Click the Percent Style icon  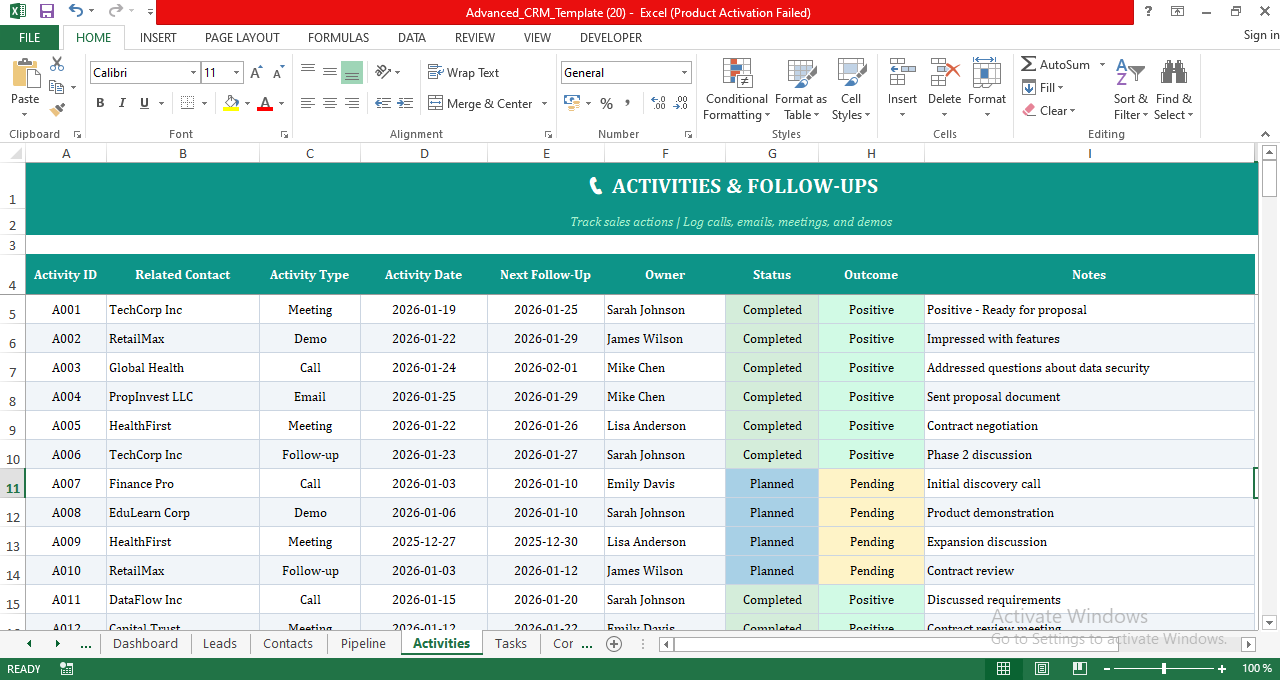pos(606,103)
